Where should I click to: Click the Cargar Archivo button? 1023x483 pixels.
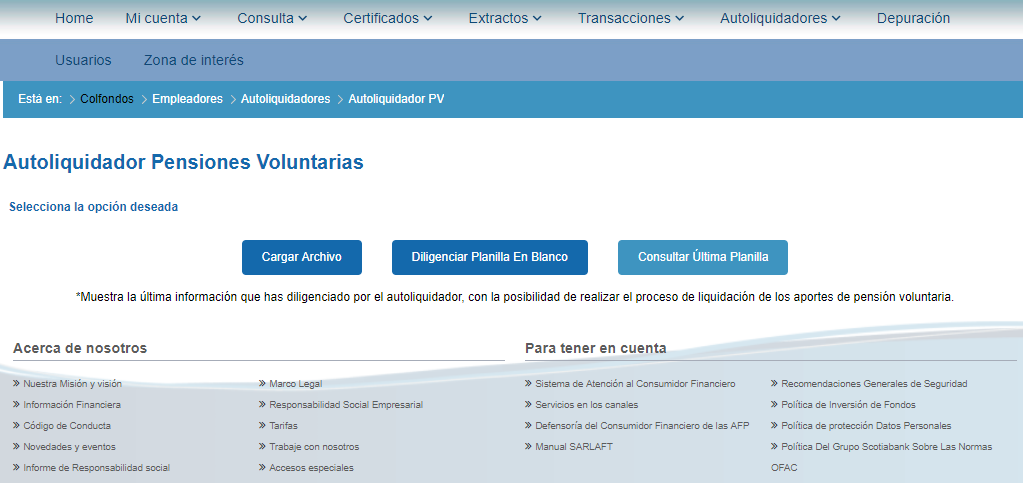click(301, 257)
